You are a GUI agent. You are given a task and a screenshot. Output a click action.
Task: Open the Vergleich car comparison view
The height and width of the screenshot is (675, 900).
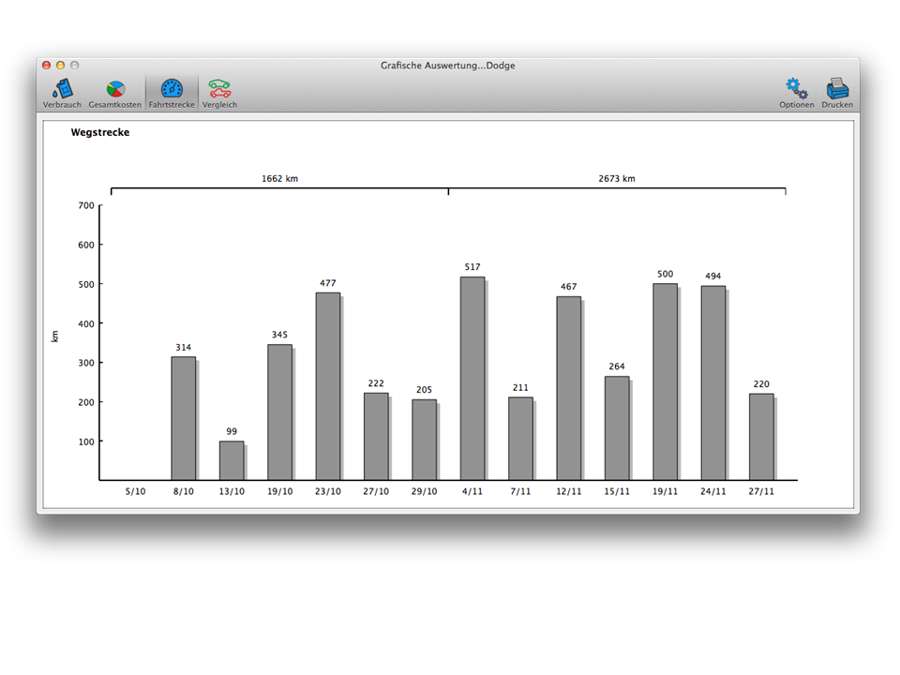coord(220,91)
